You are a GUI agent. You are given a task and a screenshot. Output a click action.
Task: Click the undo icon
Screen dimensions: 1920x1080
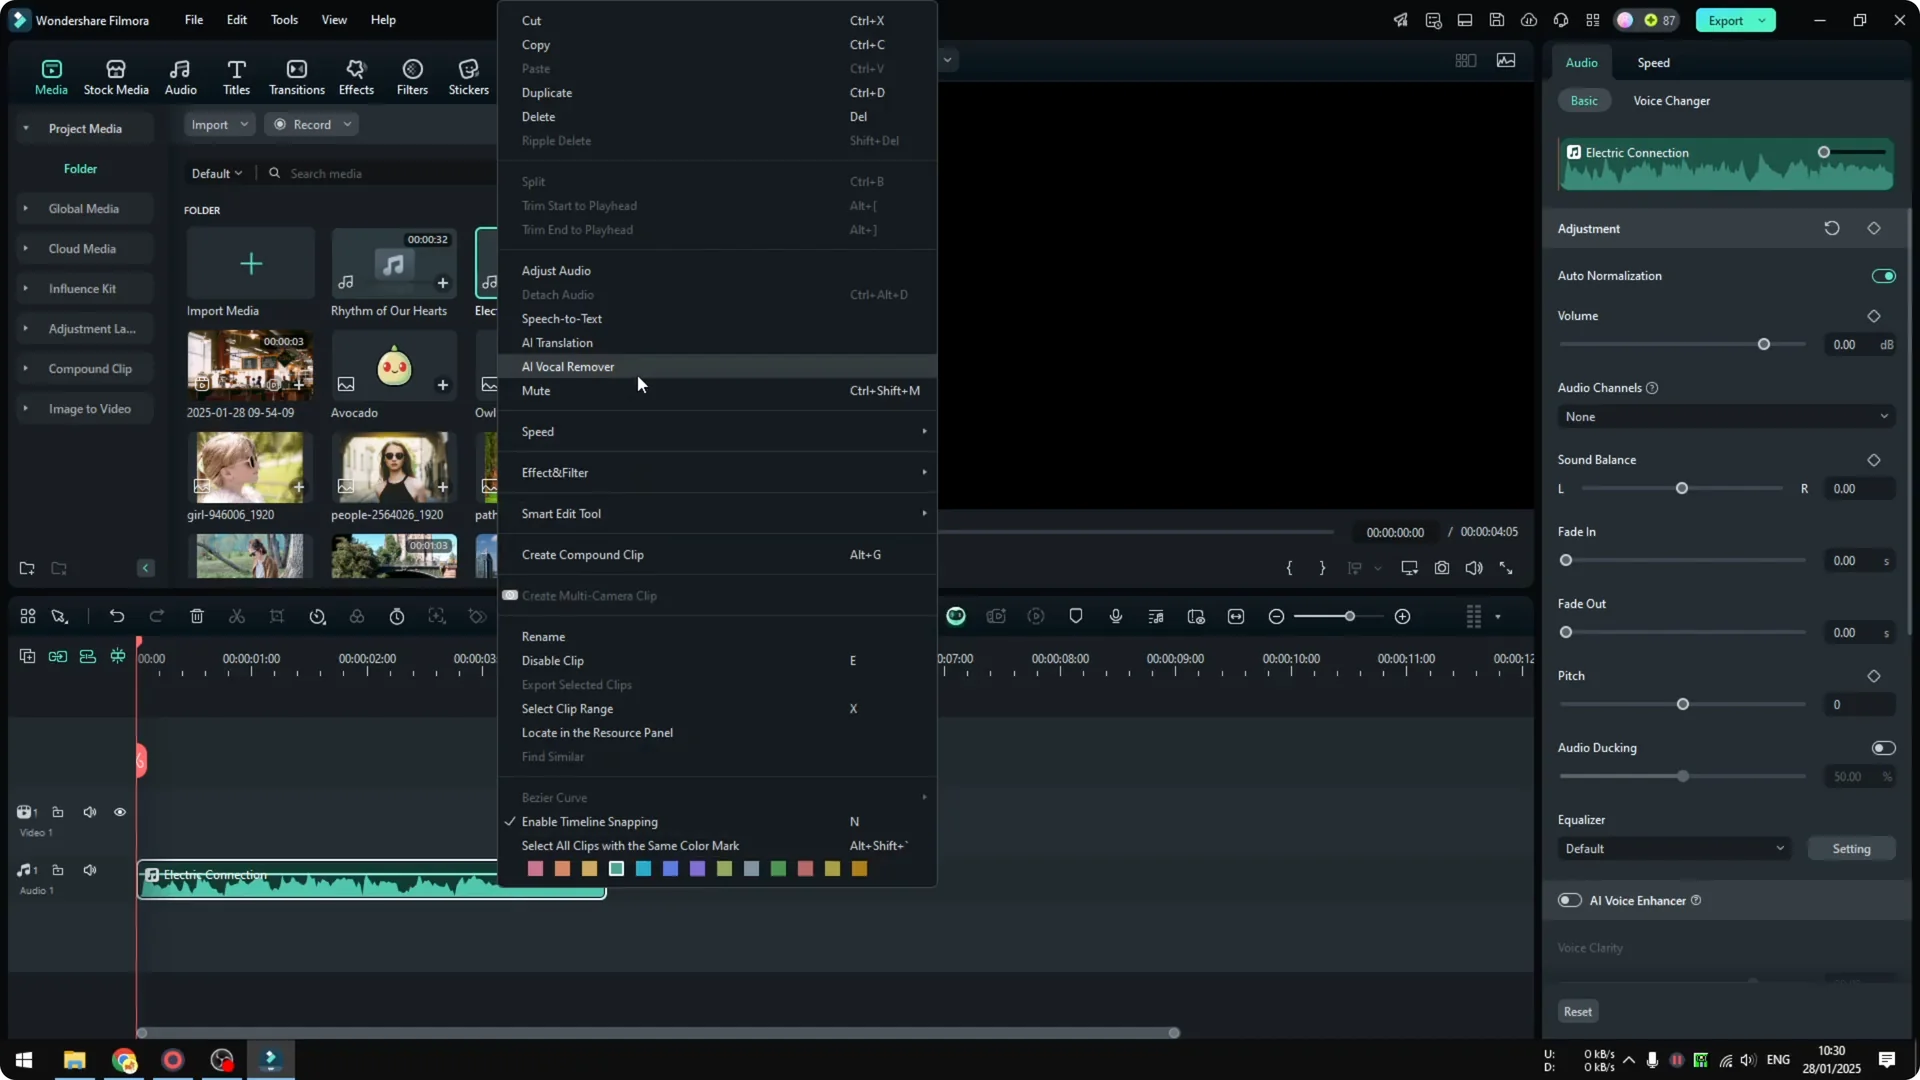click(117, 616)
